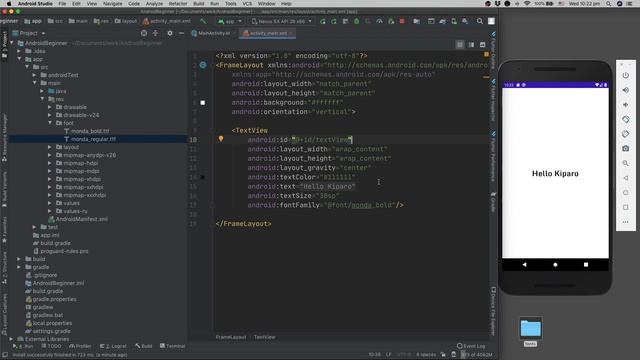Screen dimensions: 640x360
Task: Select activity_main.xml editor tab
Action: pyautogui.click(x=268, y=33)
